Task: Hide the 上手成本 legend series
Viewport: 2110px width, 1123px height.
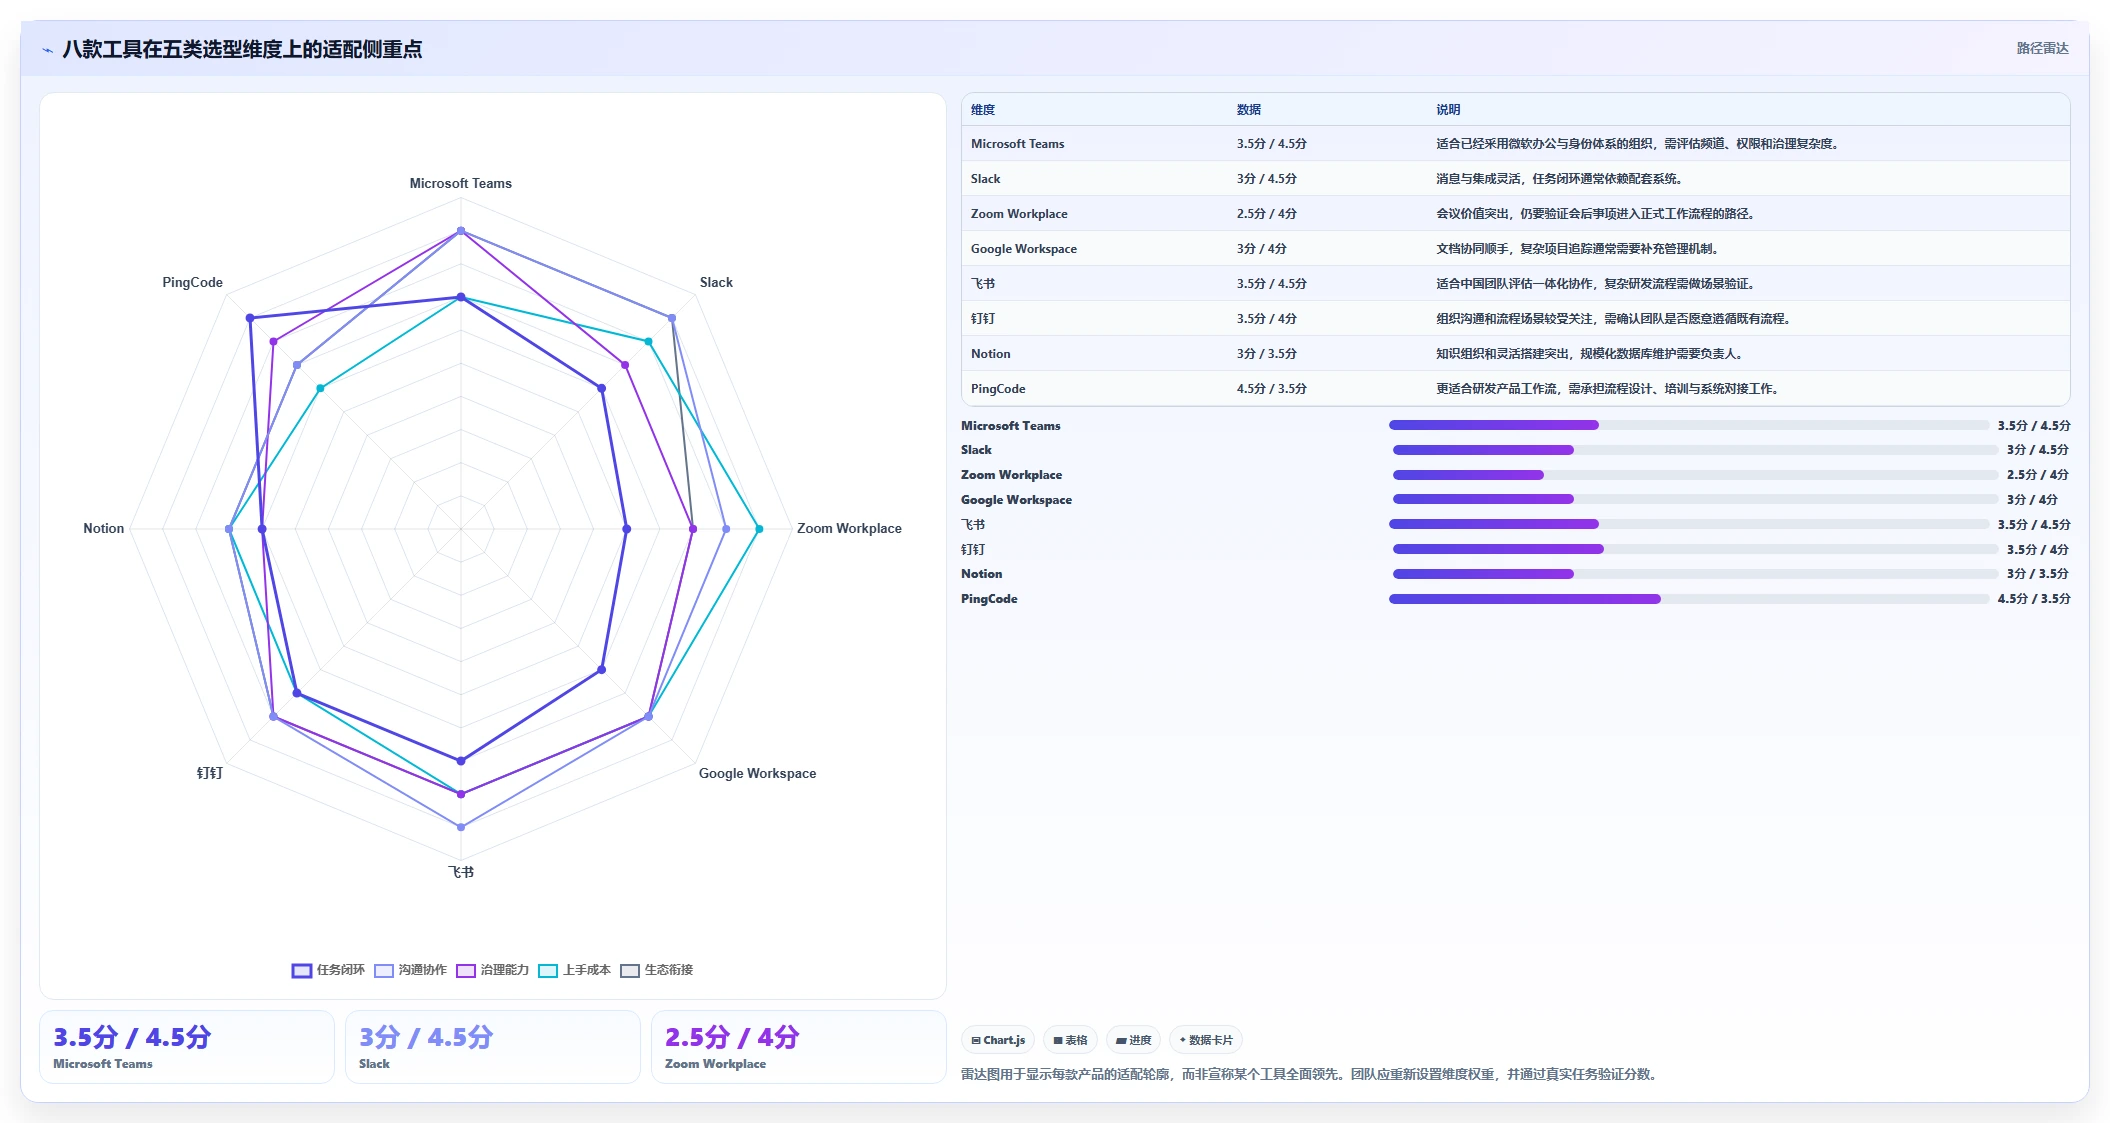Action: (x=574, y=970)
